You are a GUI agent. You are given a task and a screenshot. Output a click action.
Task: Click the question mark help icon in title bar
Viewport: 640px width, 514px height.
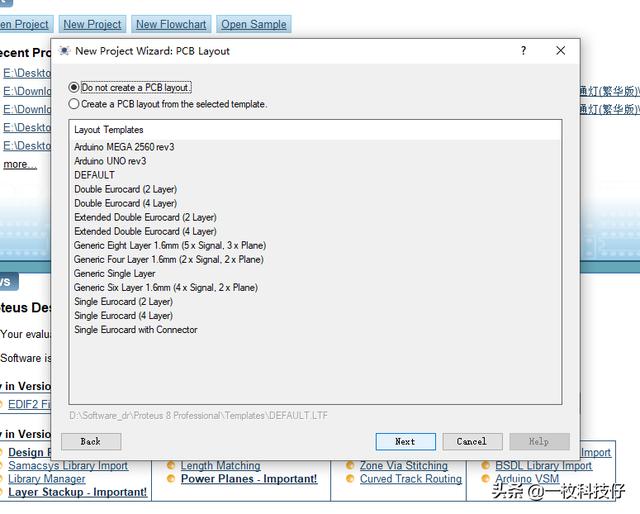click(523, 51)
